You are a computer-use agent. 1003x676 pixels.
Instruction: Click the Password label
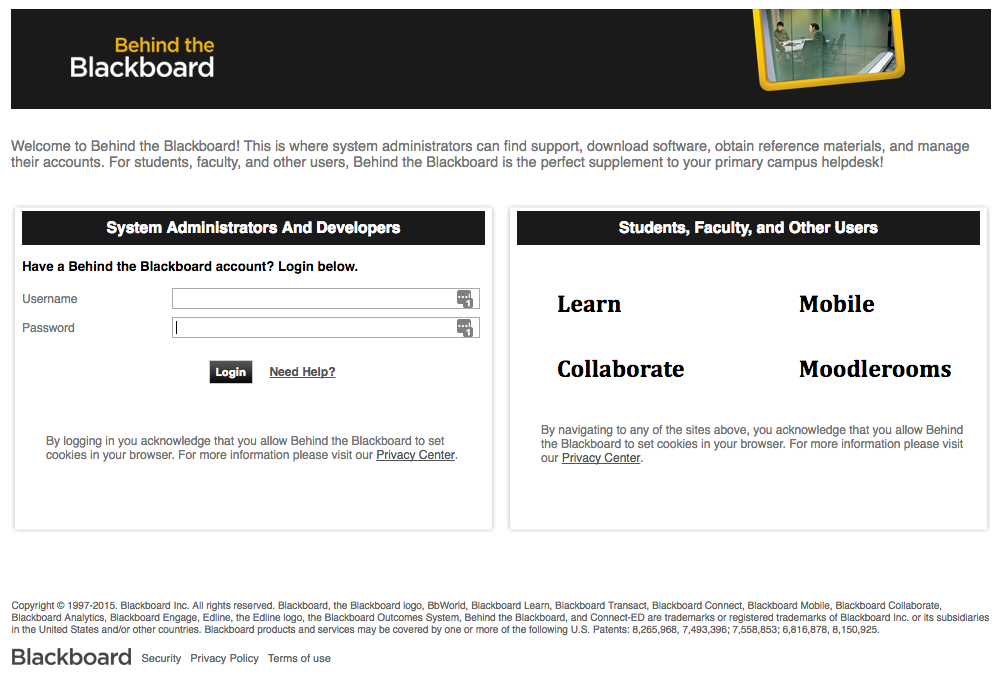click(49, 328)
